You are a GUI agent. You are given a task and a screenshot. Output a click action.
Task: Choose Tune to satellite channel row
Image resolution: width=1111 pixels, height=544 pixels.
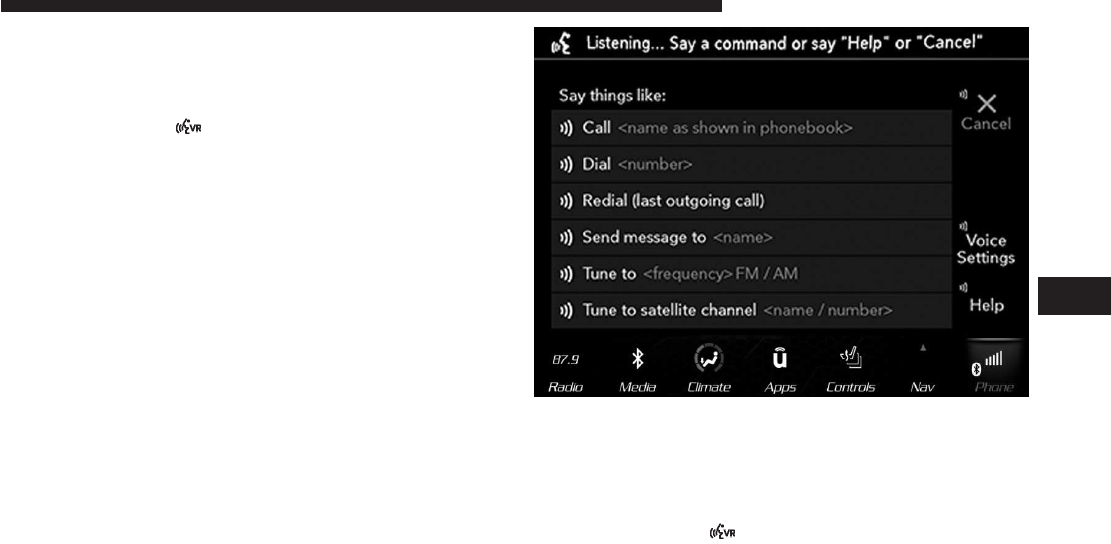(x=751, y=310)
